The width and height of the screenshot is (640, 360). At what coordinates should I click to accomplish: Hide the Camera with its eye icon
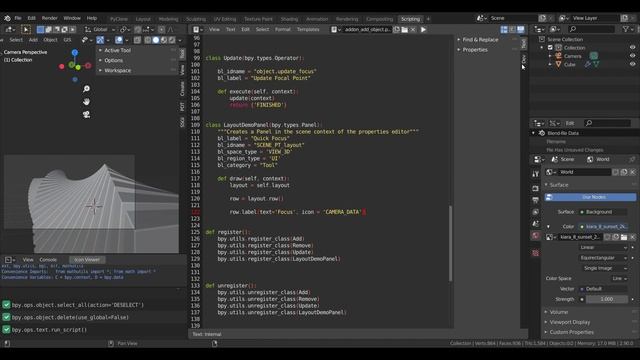tap(632, 56)
